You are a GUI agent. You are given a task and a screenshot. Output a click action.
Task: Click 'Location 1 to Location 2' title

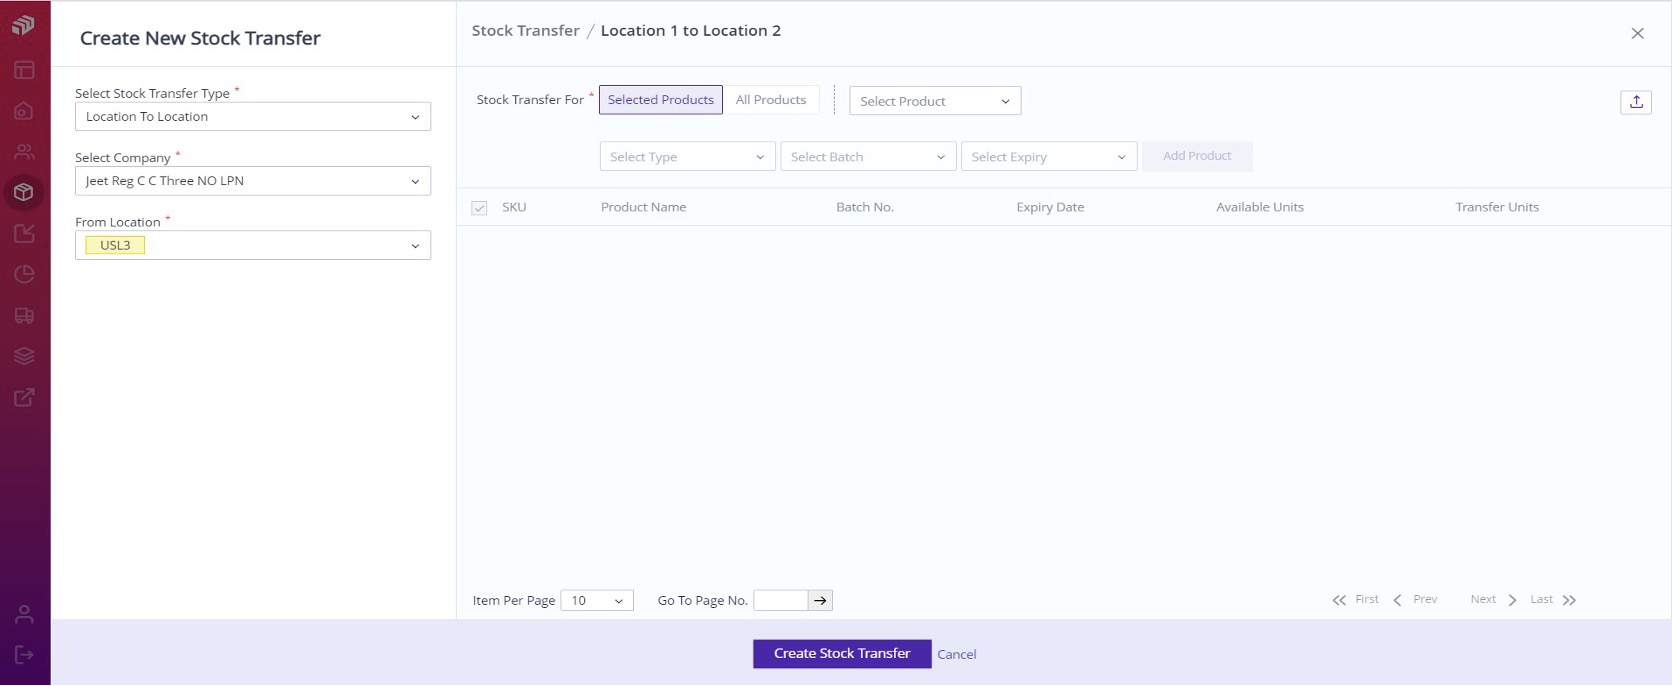[691, 31]
